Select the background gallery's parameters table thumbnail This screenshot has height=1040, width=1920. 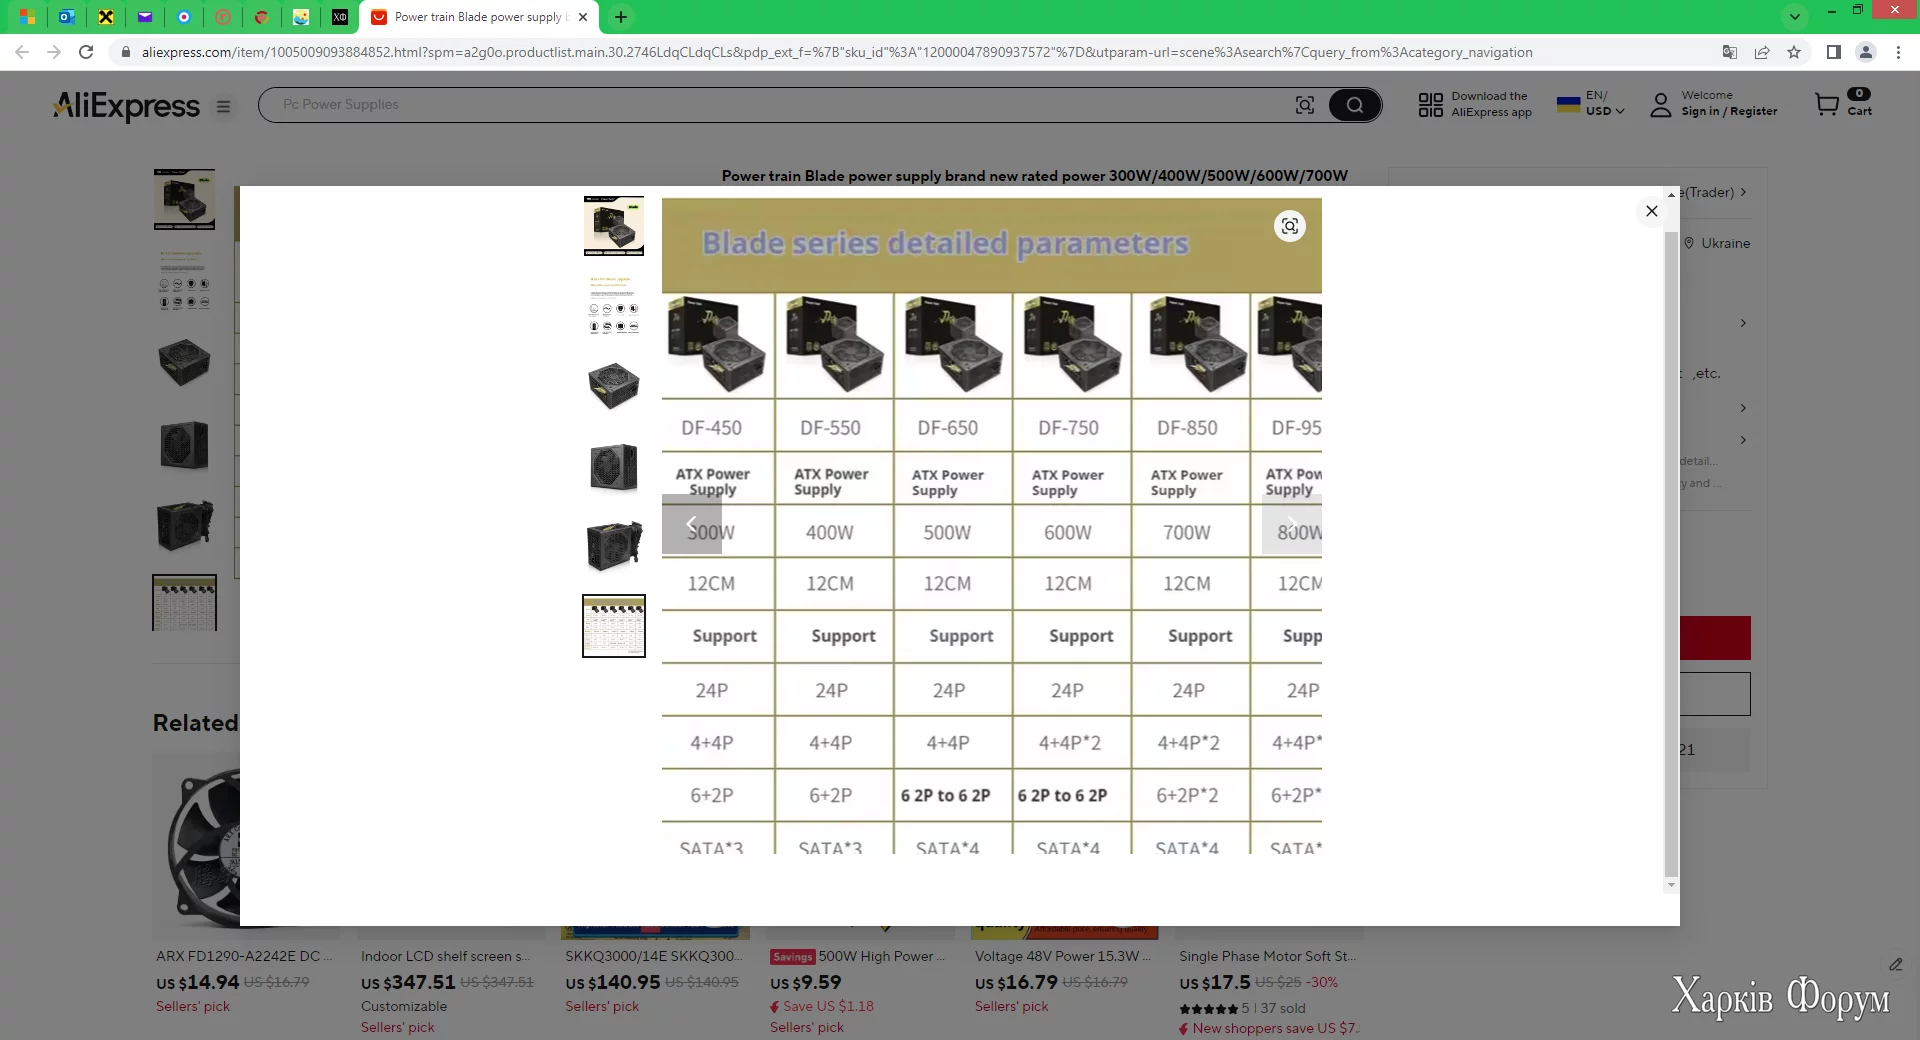(x=184, y=603)
